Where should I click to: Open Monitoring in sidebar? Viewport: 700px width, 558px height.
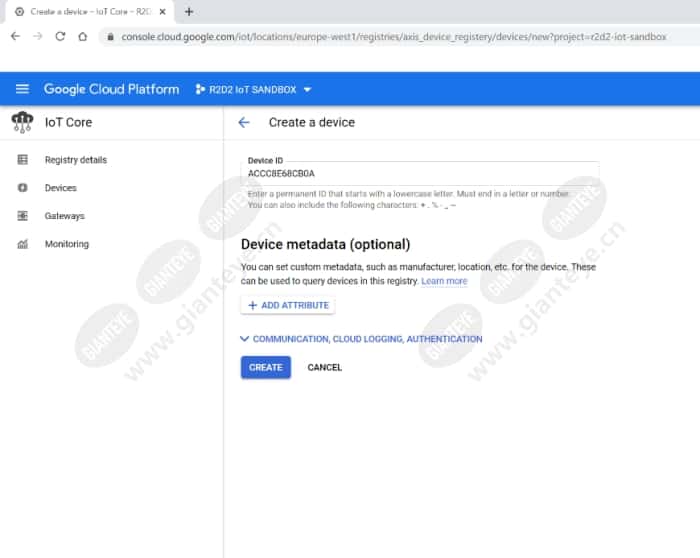67,244
